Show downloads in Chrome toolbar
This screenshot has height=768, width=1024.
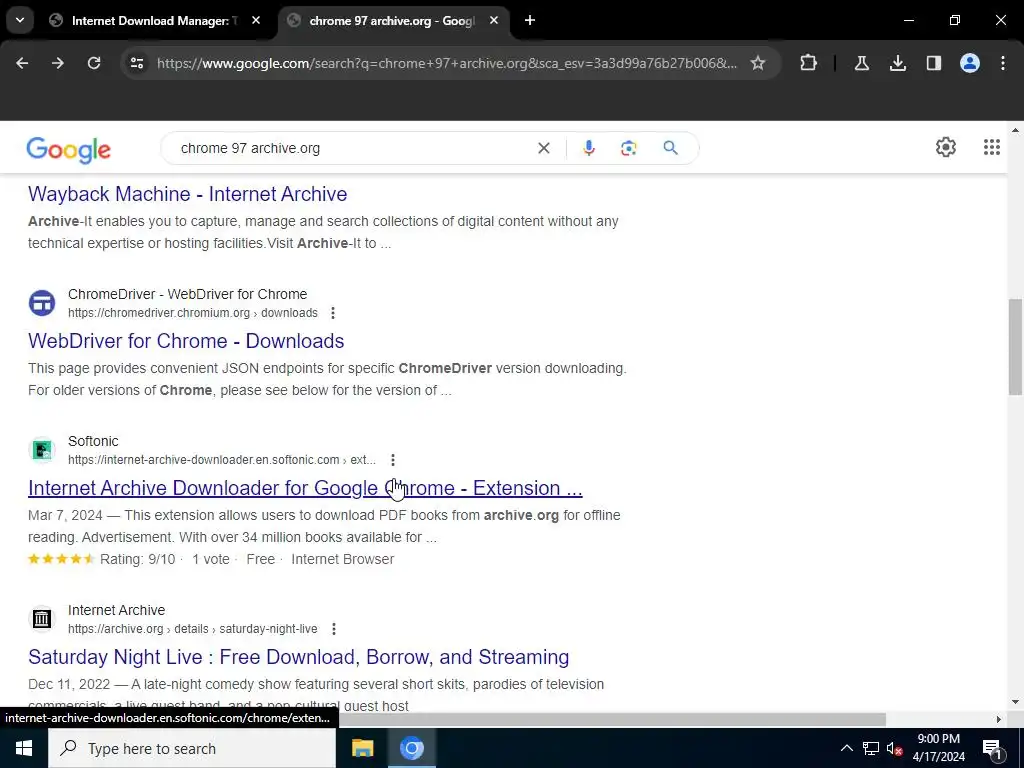pyautogui.click(x=898, y=63)
